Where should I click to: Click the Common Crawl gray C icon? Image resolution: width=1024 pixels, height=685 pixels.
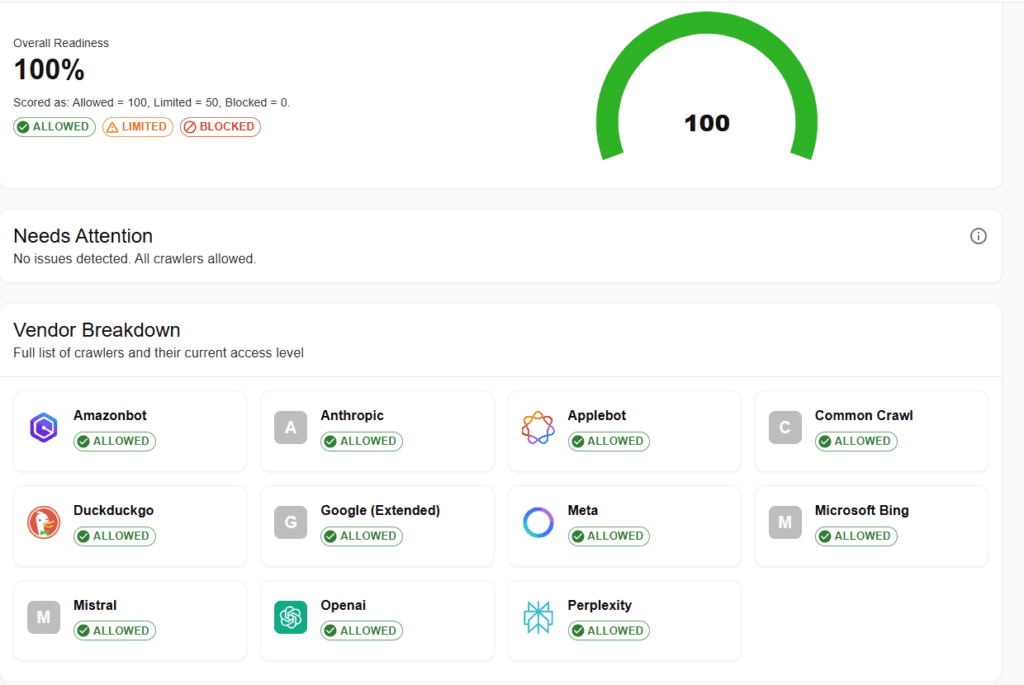[785, 428]
